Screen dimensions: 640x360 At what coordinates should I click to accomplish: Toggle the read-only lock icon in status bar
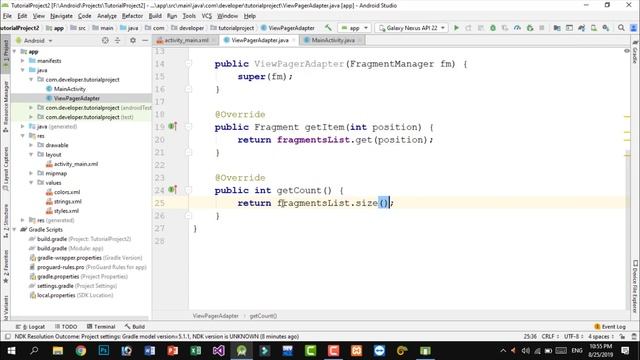(622, 336)
